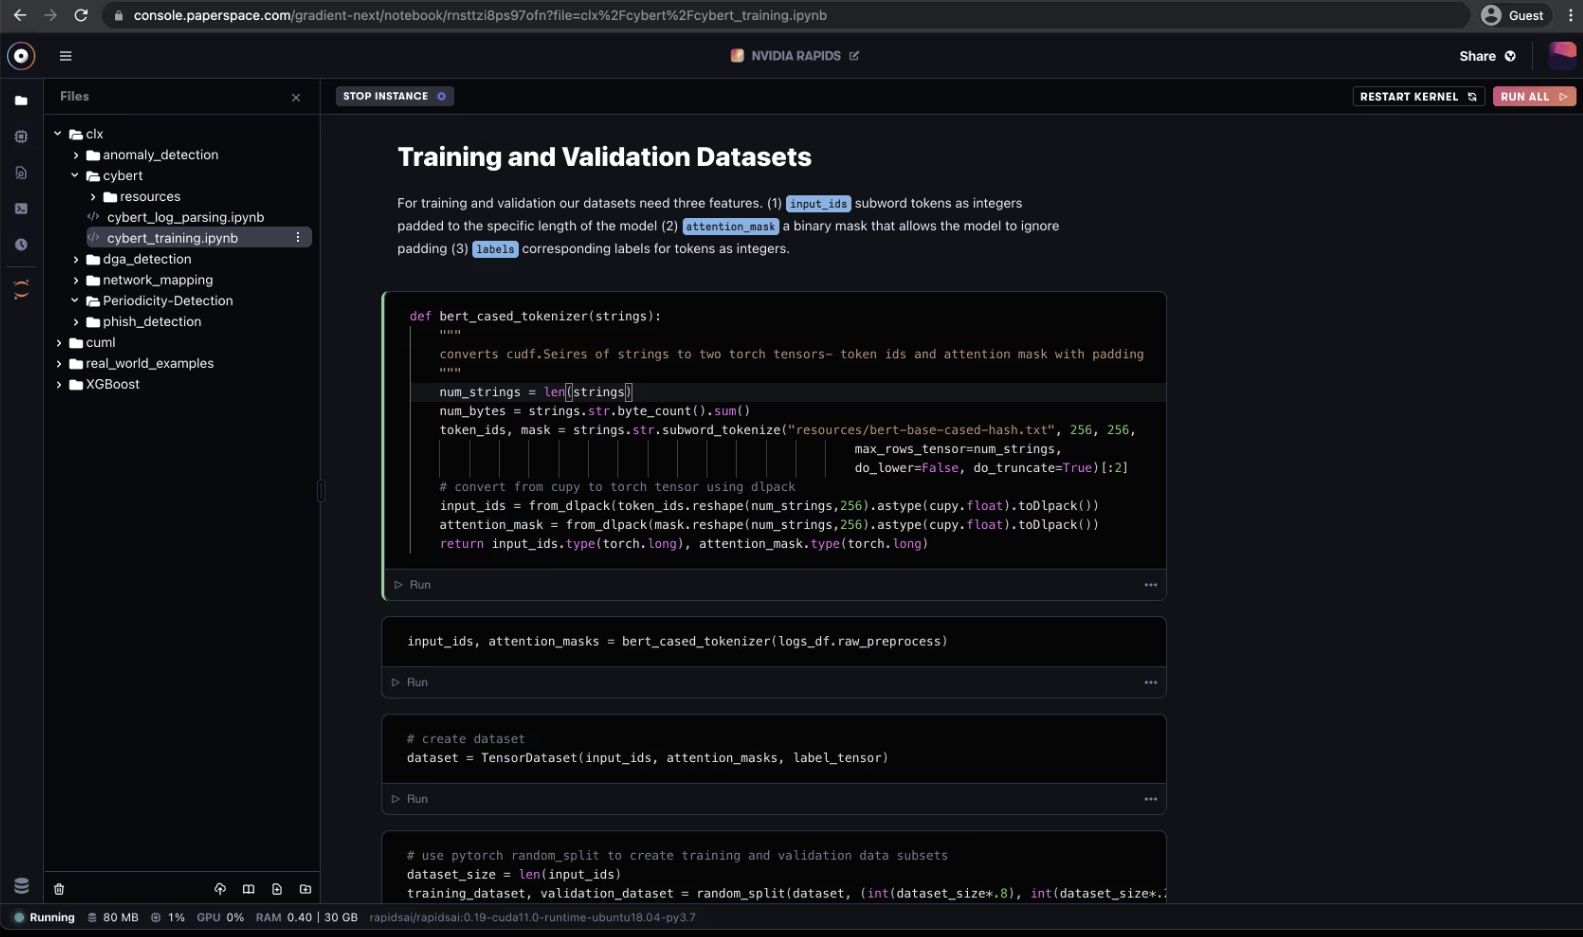Click the 80 MB storage status
The width and height of the screenshot is (1583, 937).
click(x=113, y=917)
